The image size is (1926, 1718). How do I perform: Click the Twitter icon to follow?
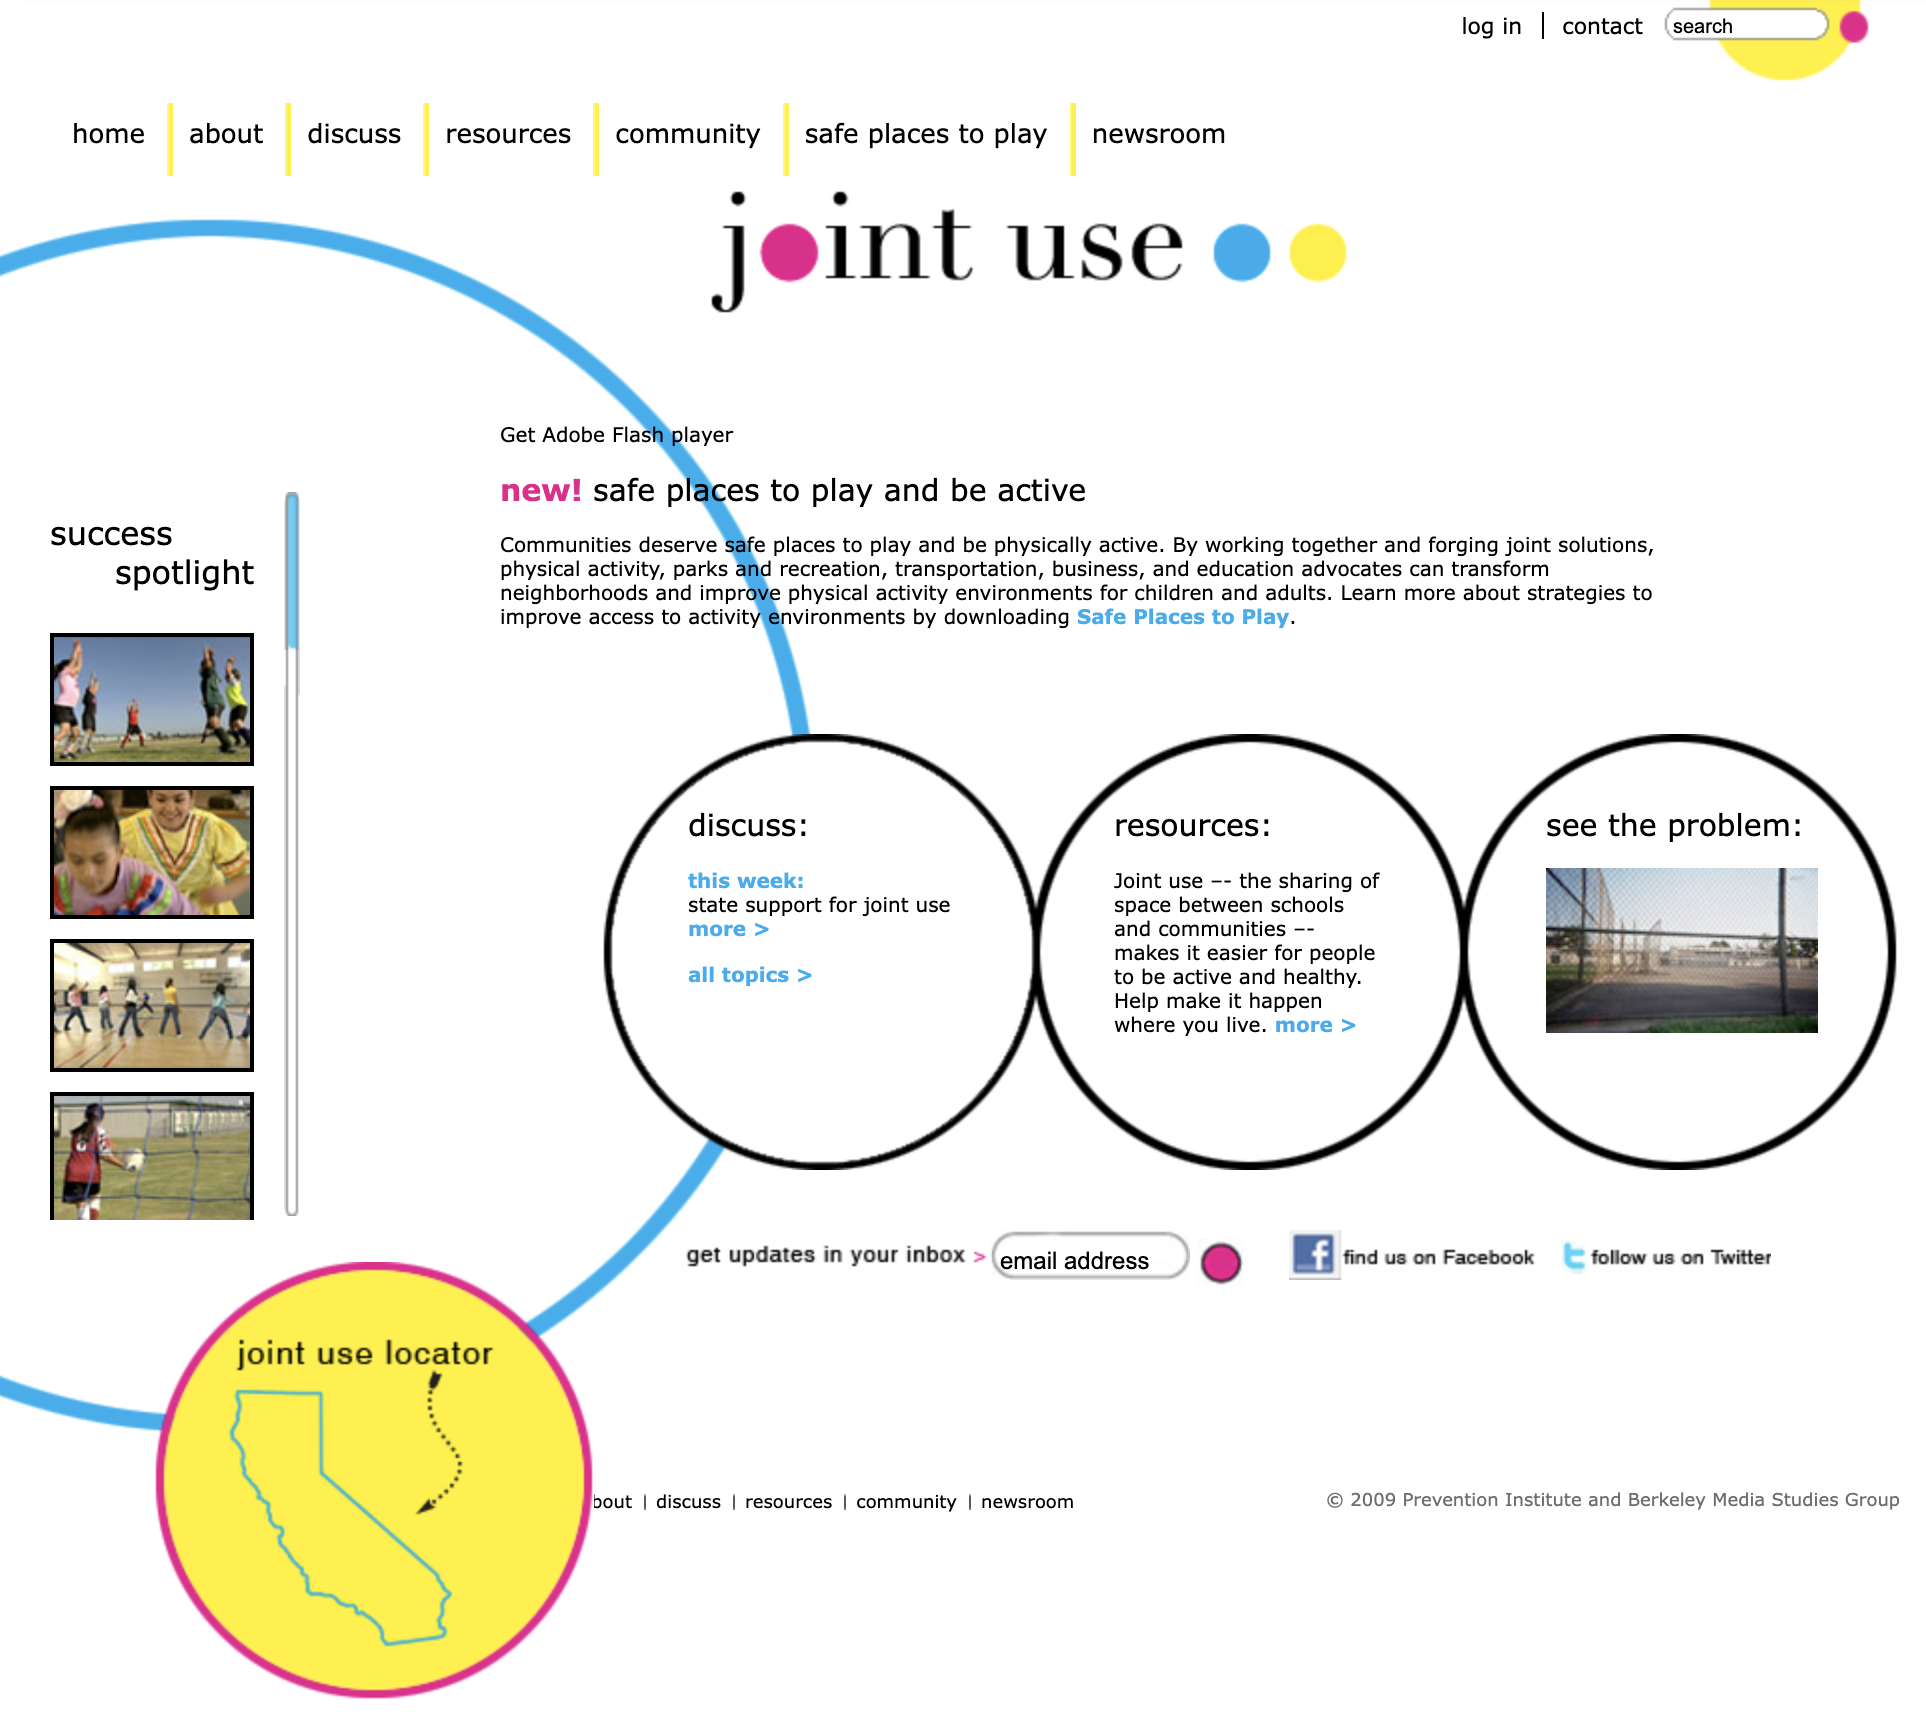[x=1573, y=1257]
